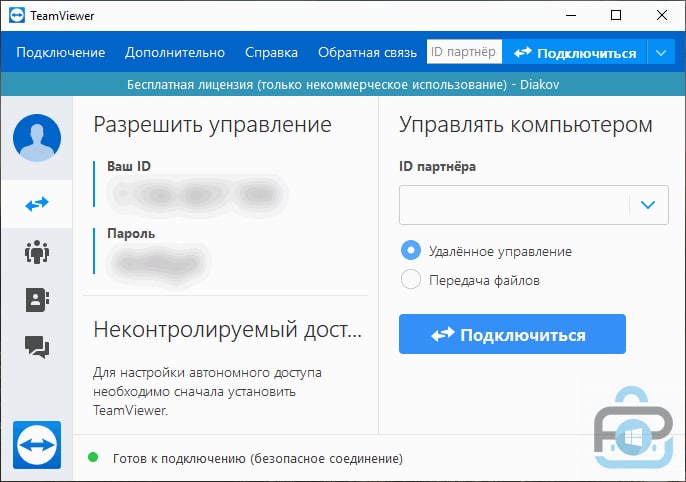Close the TeamViewer window

pos(662,15)
